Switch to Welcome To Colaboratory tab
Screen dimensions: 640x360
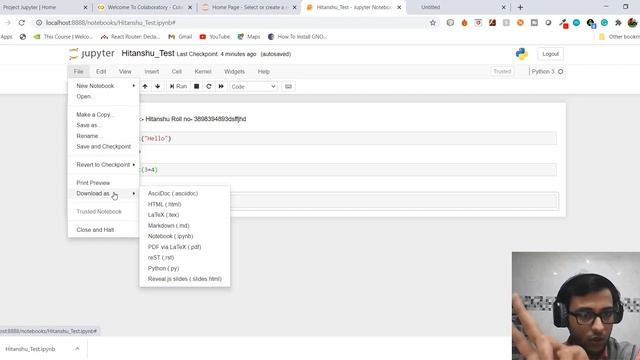coord(145,7)
